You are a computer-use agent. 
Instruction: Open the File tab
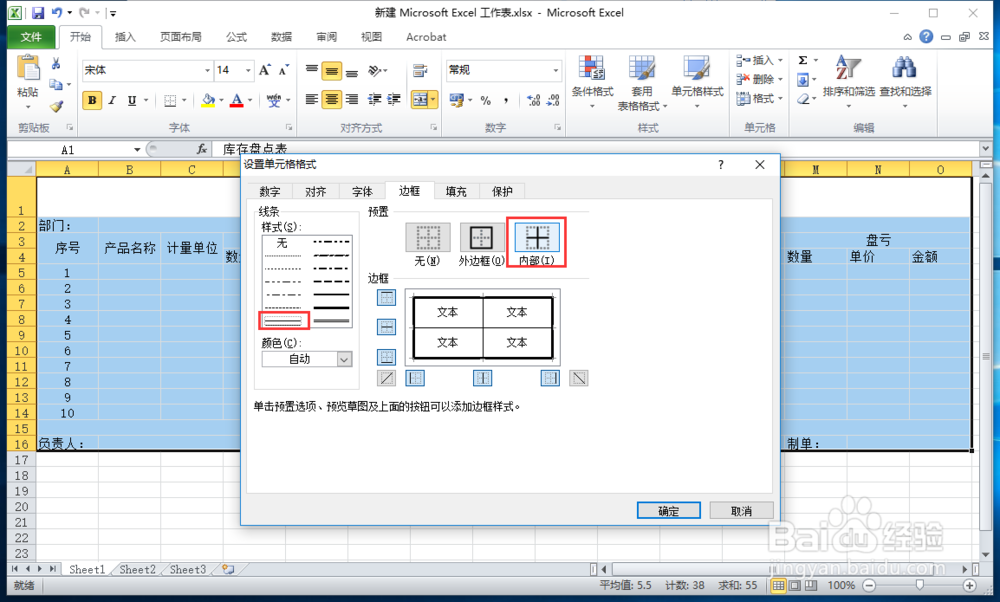[31, 37]
